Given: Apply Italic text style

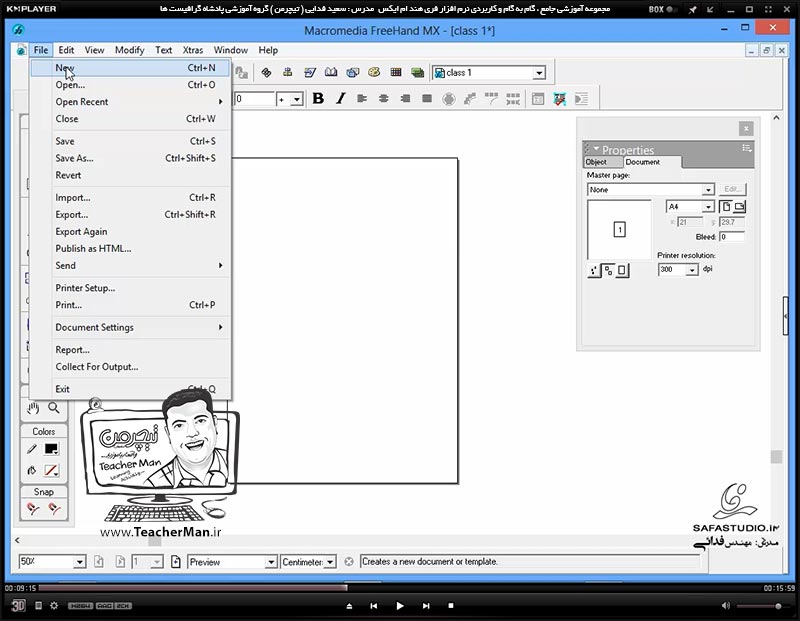Looking at the screenshot, I should tap(340, 98).
